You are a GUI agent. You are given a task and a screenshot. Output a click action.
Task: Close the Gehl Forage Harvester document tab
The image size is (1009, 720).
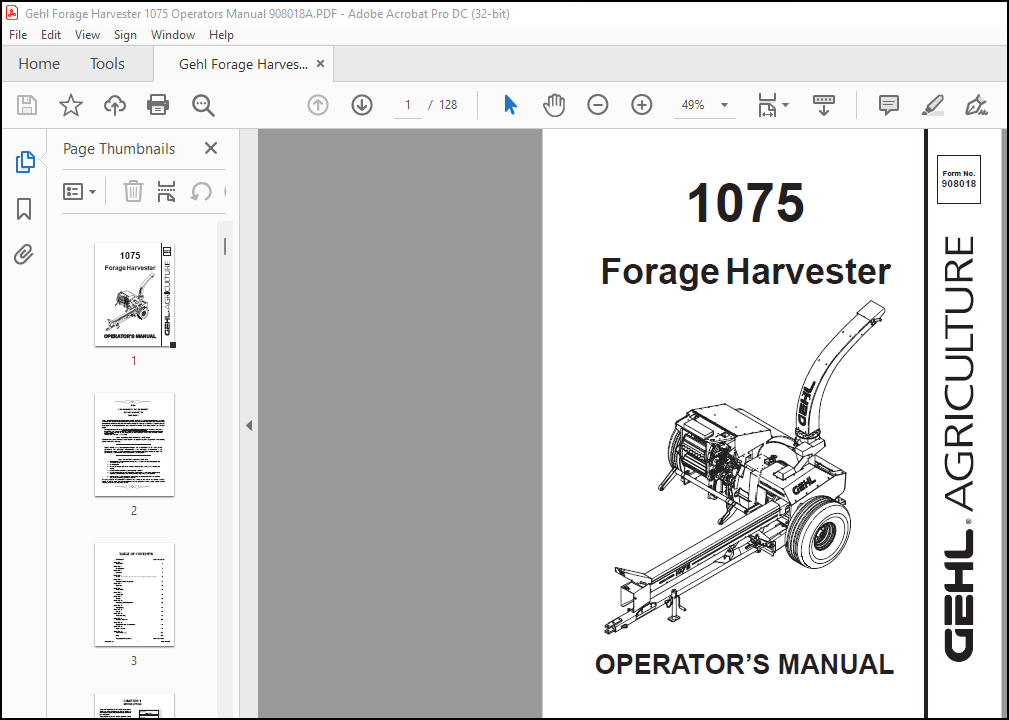click(320, 64)
